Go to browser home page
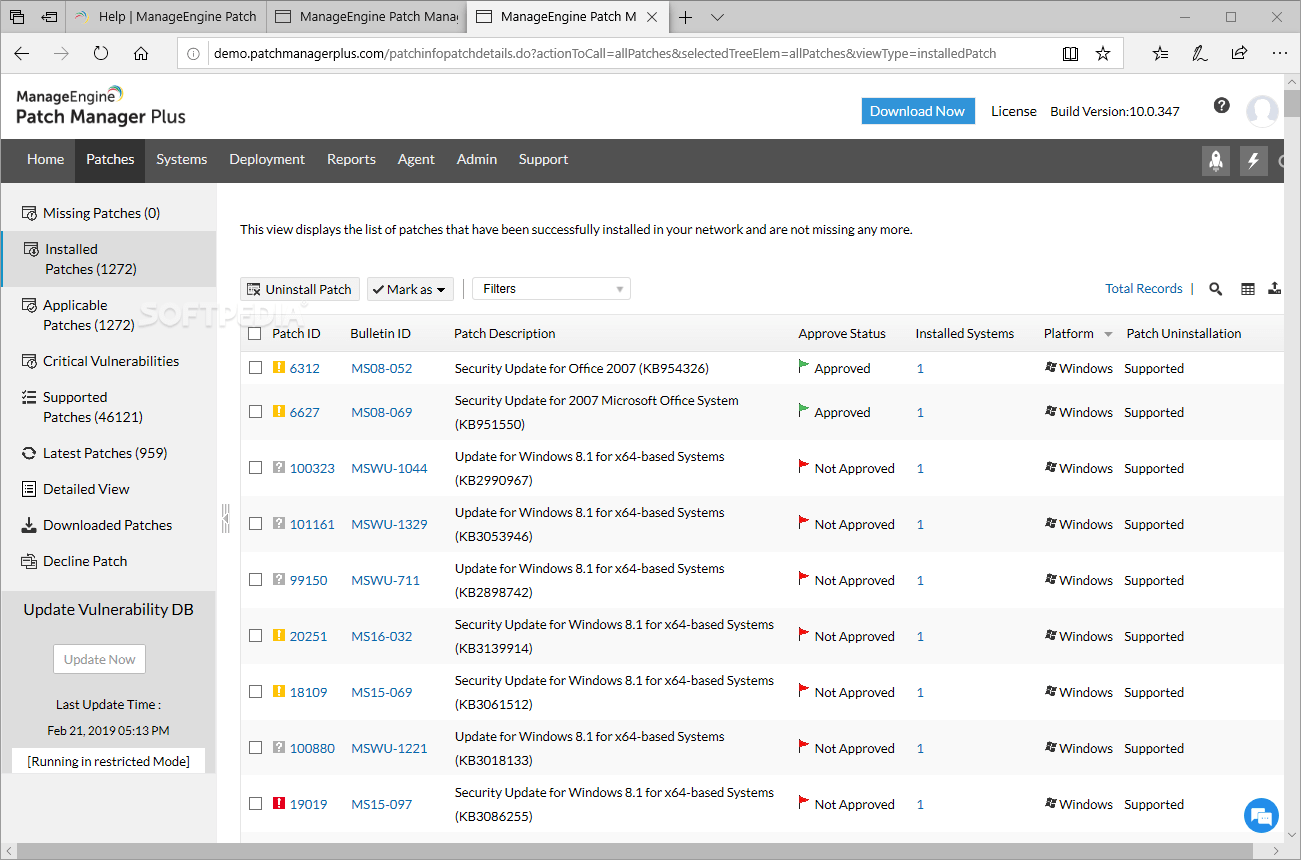The width and height of the screenshot is (1301, 860). 141,54
